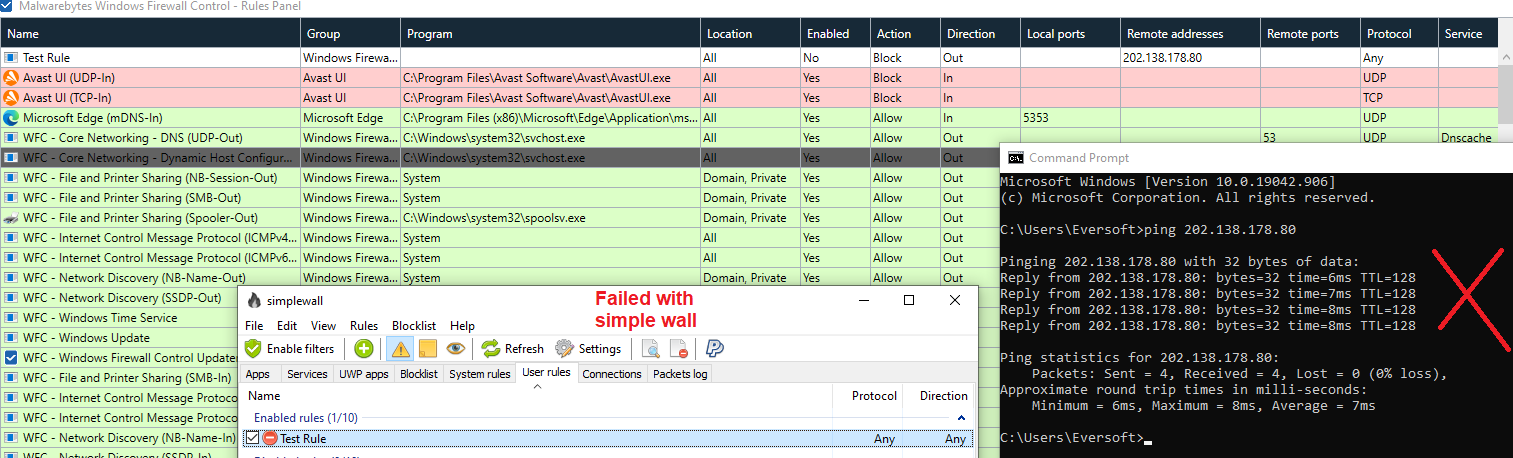Open the Blocklist menu in simplewall
Image resolution: width=1513 pixels, height=458 pixels.
coord(413,326)
